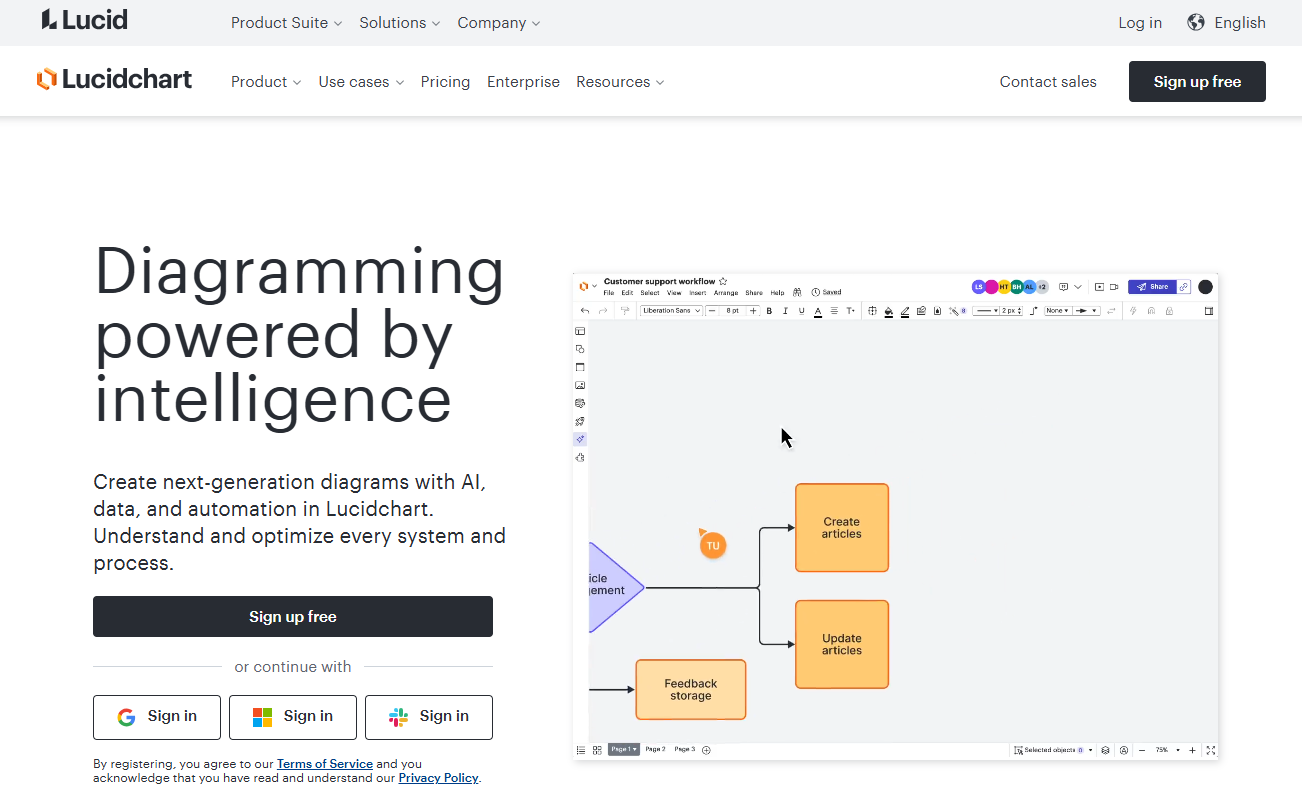Click the Lucid logo in the top bar
1302x806 pixels.
click(85, 19)
